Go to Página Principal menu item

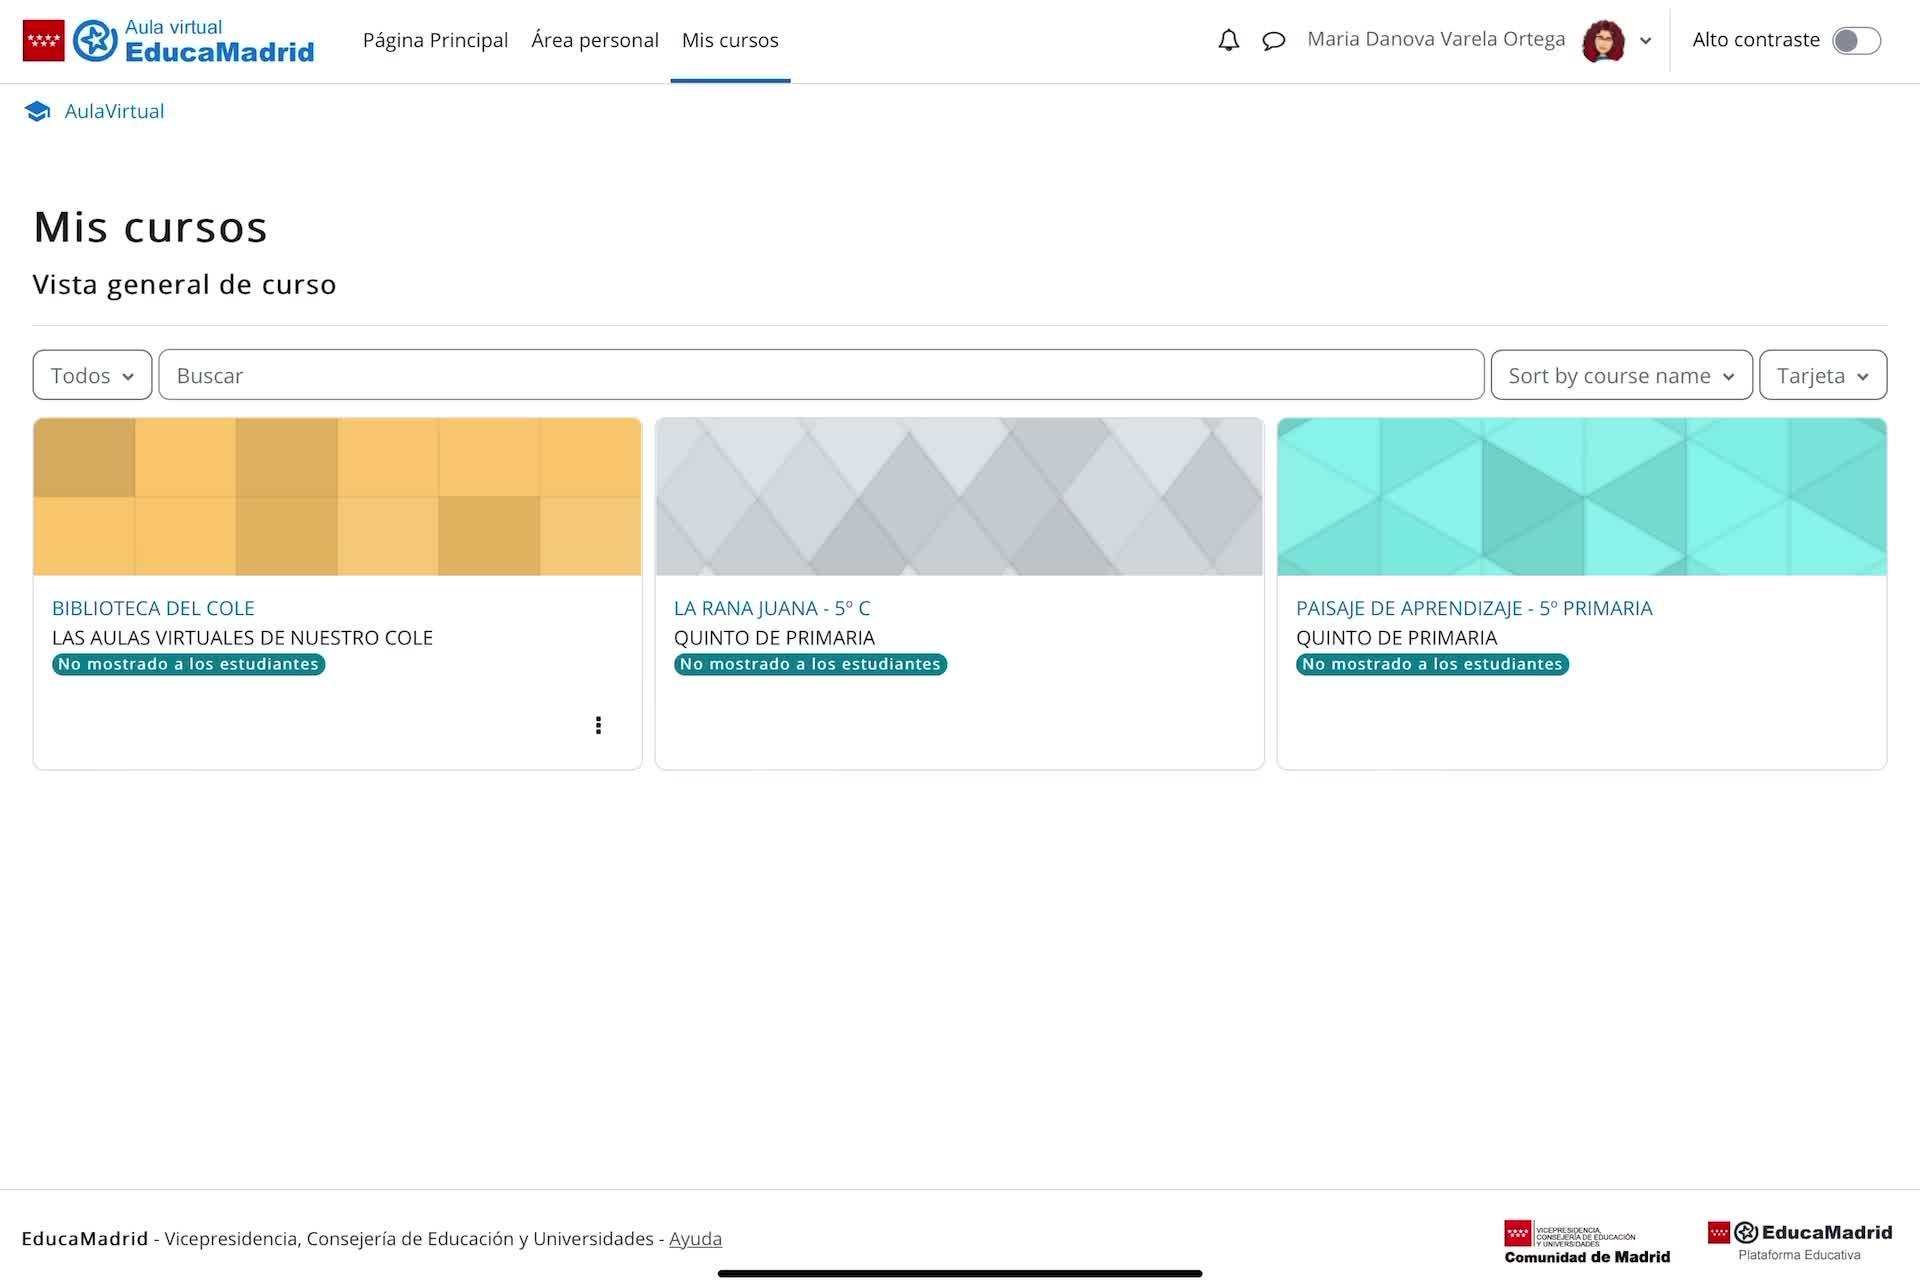pyautogui.click(x=435, y=40)
